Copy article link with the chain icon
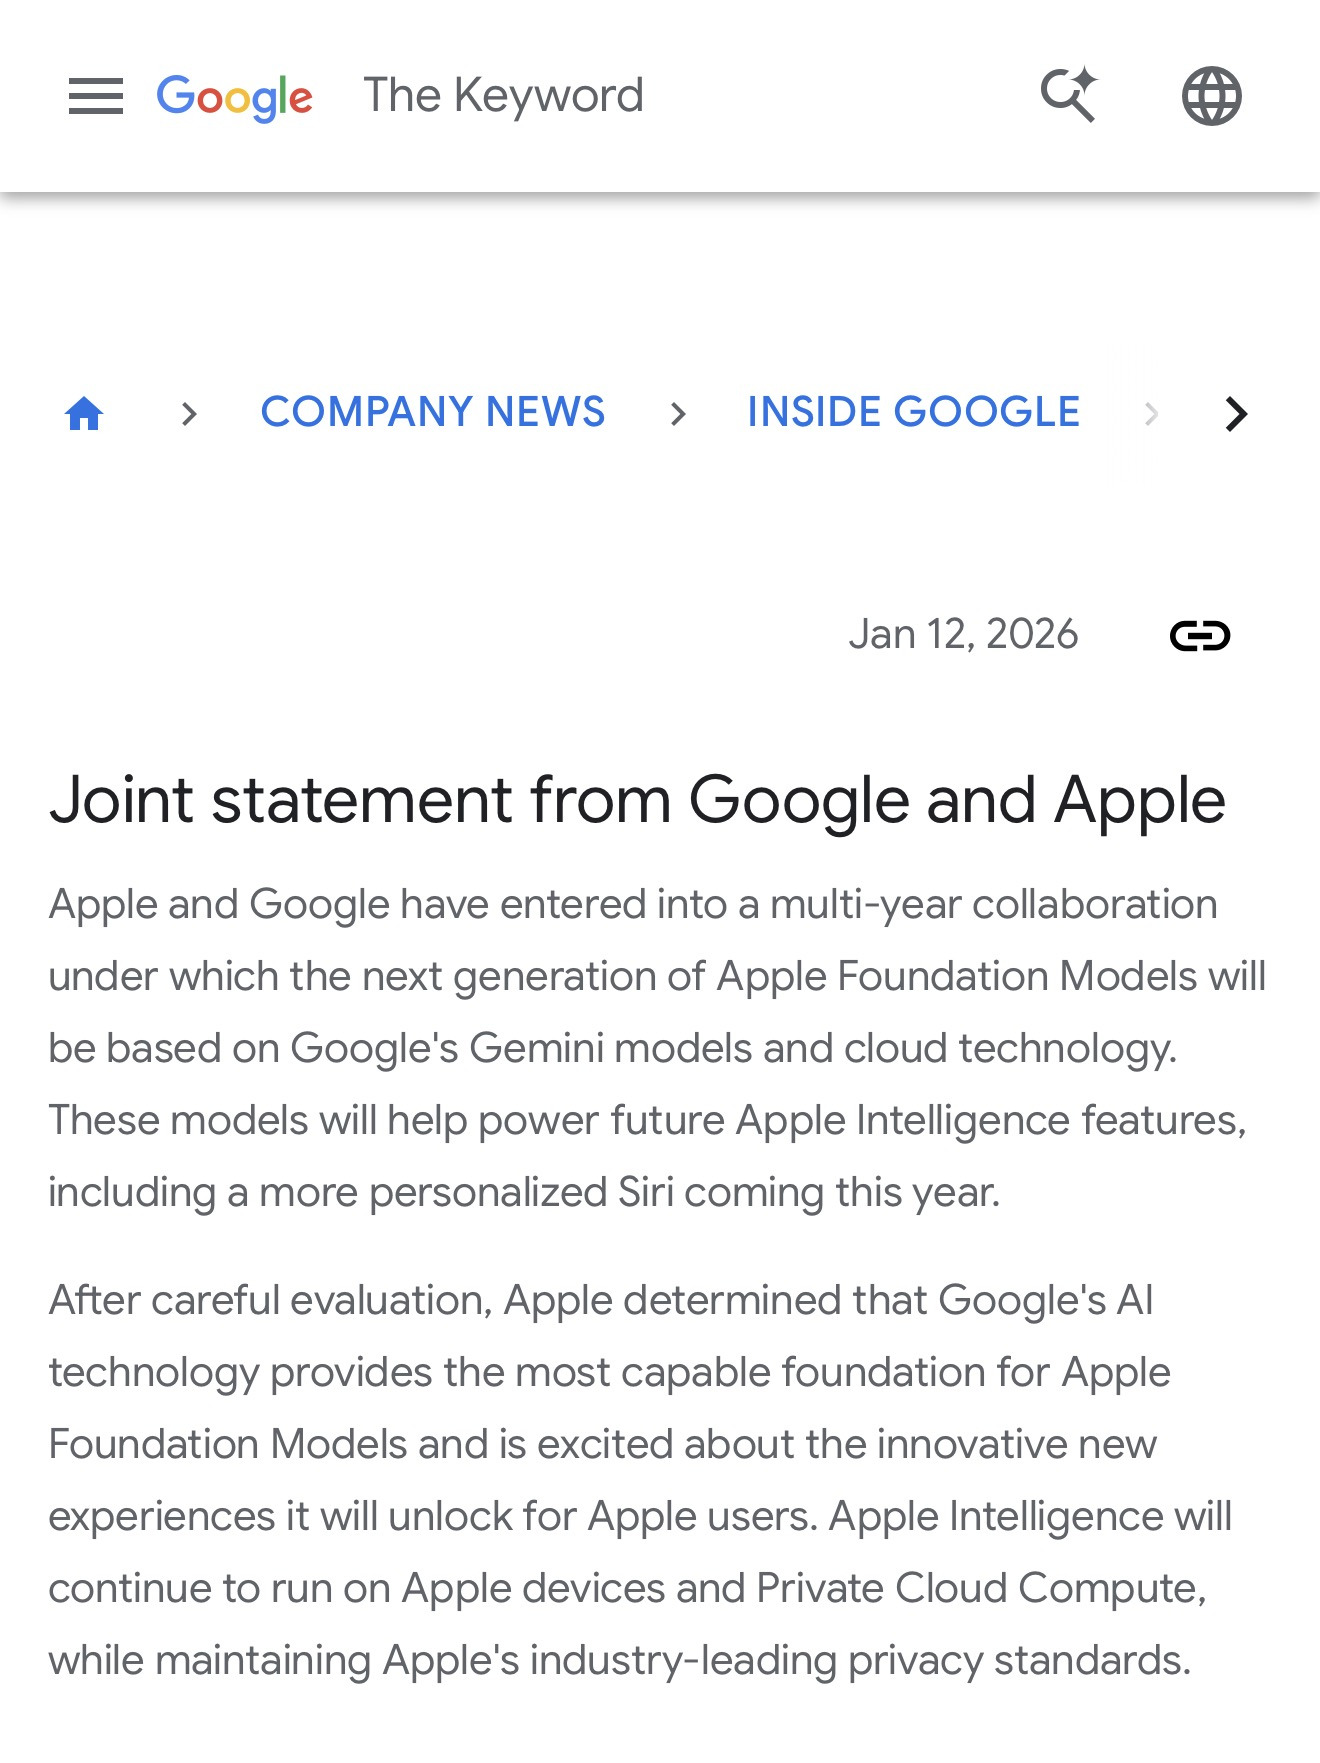Screen dimensions: 1320x1763 point(1199,635)
